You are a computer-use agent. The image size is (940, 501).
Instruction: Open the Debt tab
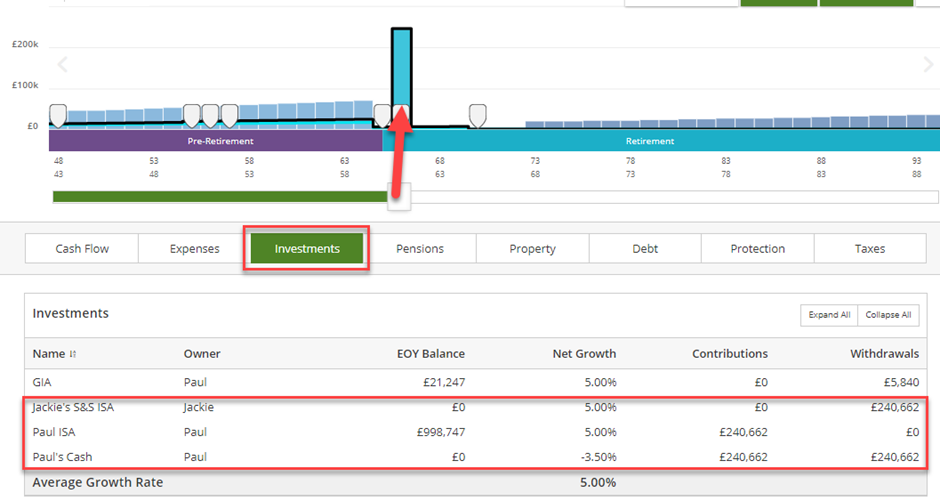pos(645,249)
